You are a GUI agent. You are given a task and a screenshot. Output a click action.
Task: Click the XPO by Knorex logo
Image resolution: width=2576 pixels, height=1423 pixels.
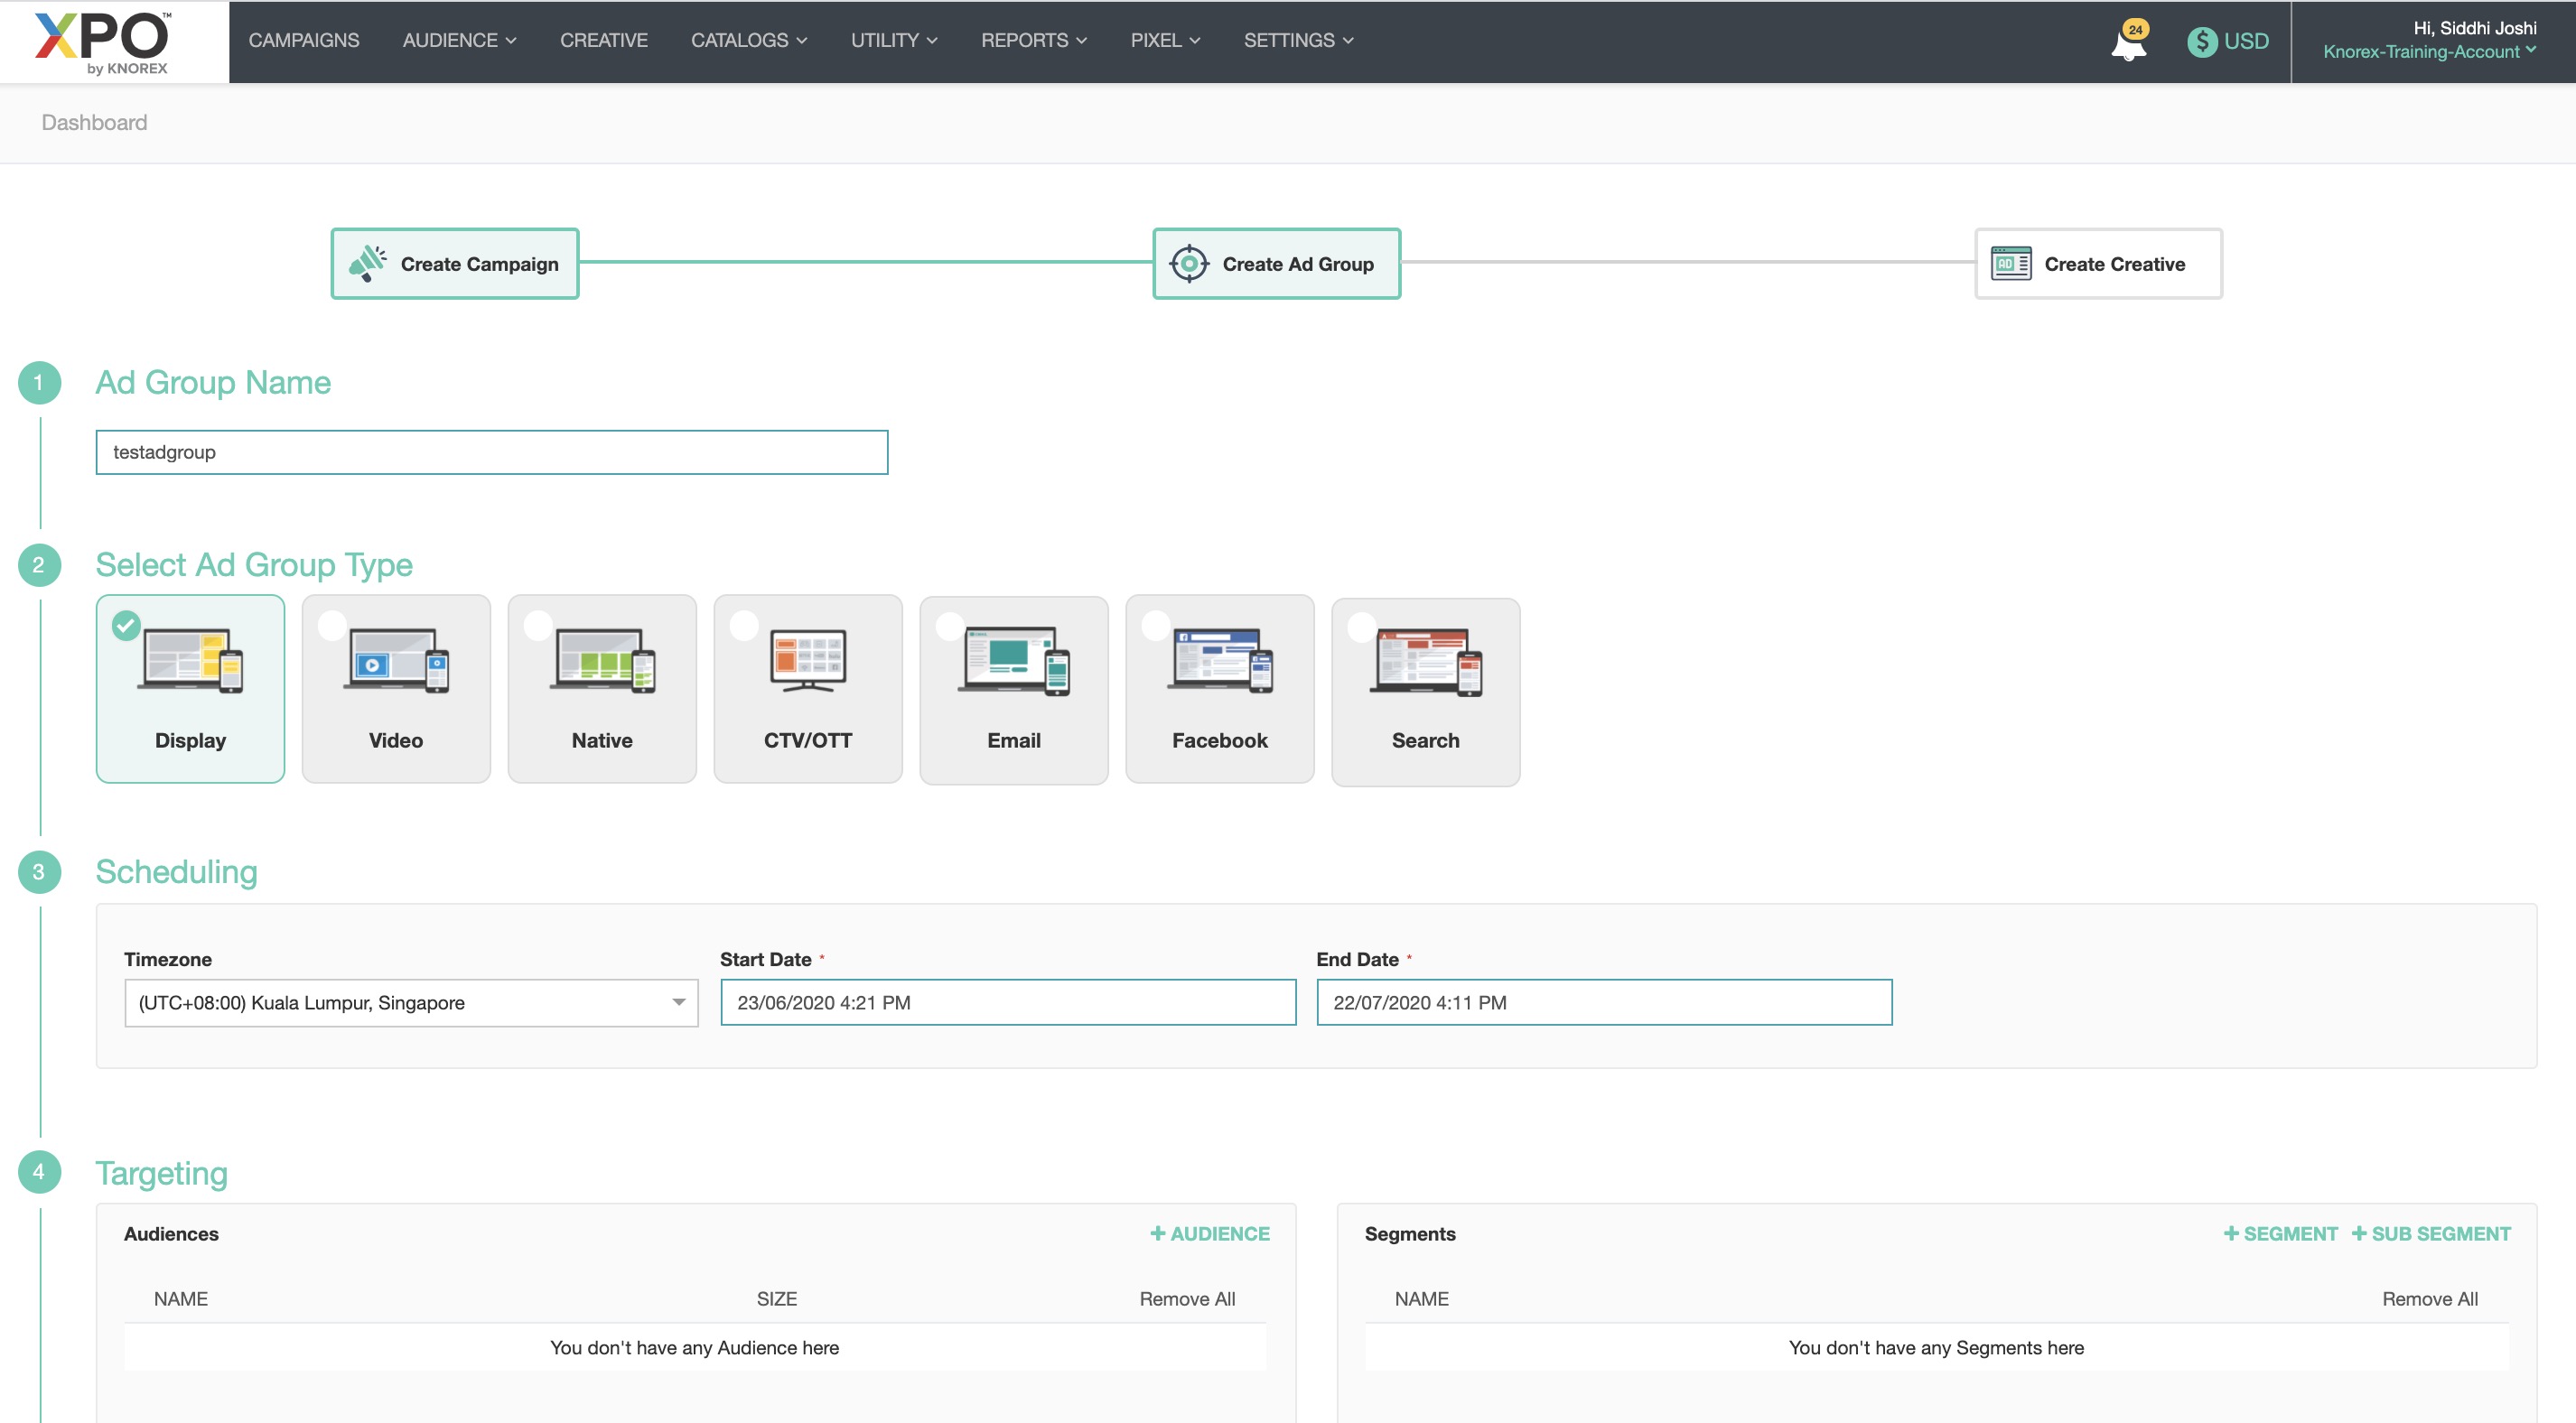pyautogui.click(x=103, y=42)
